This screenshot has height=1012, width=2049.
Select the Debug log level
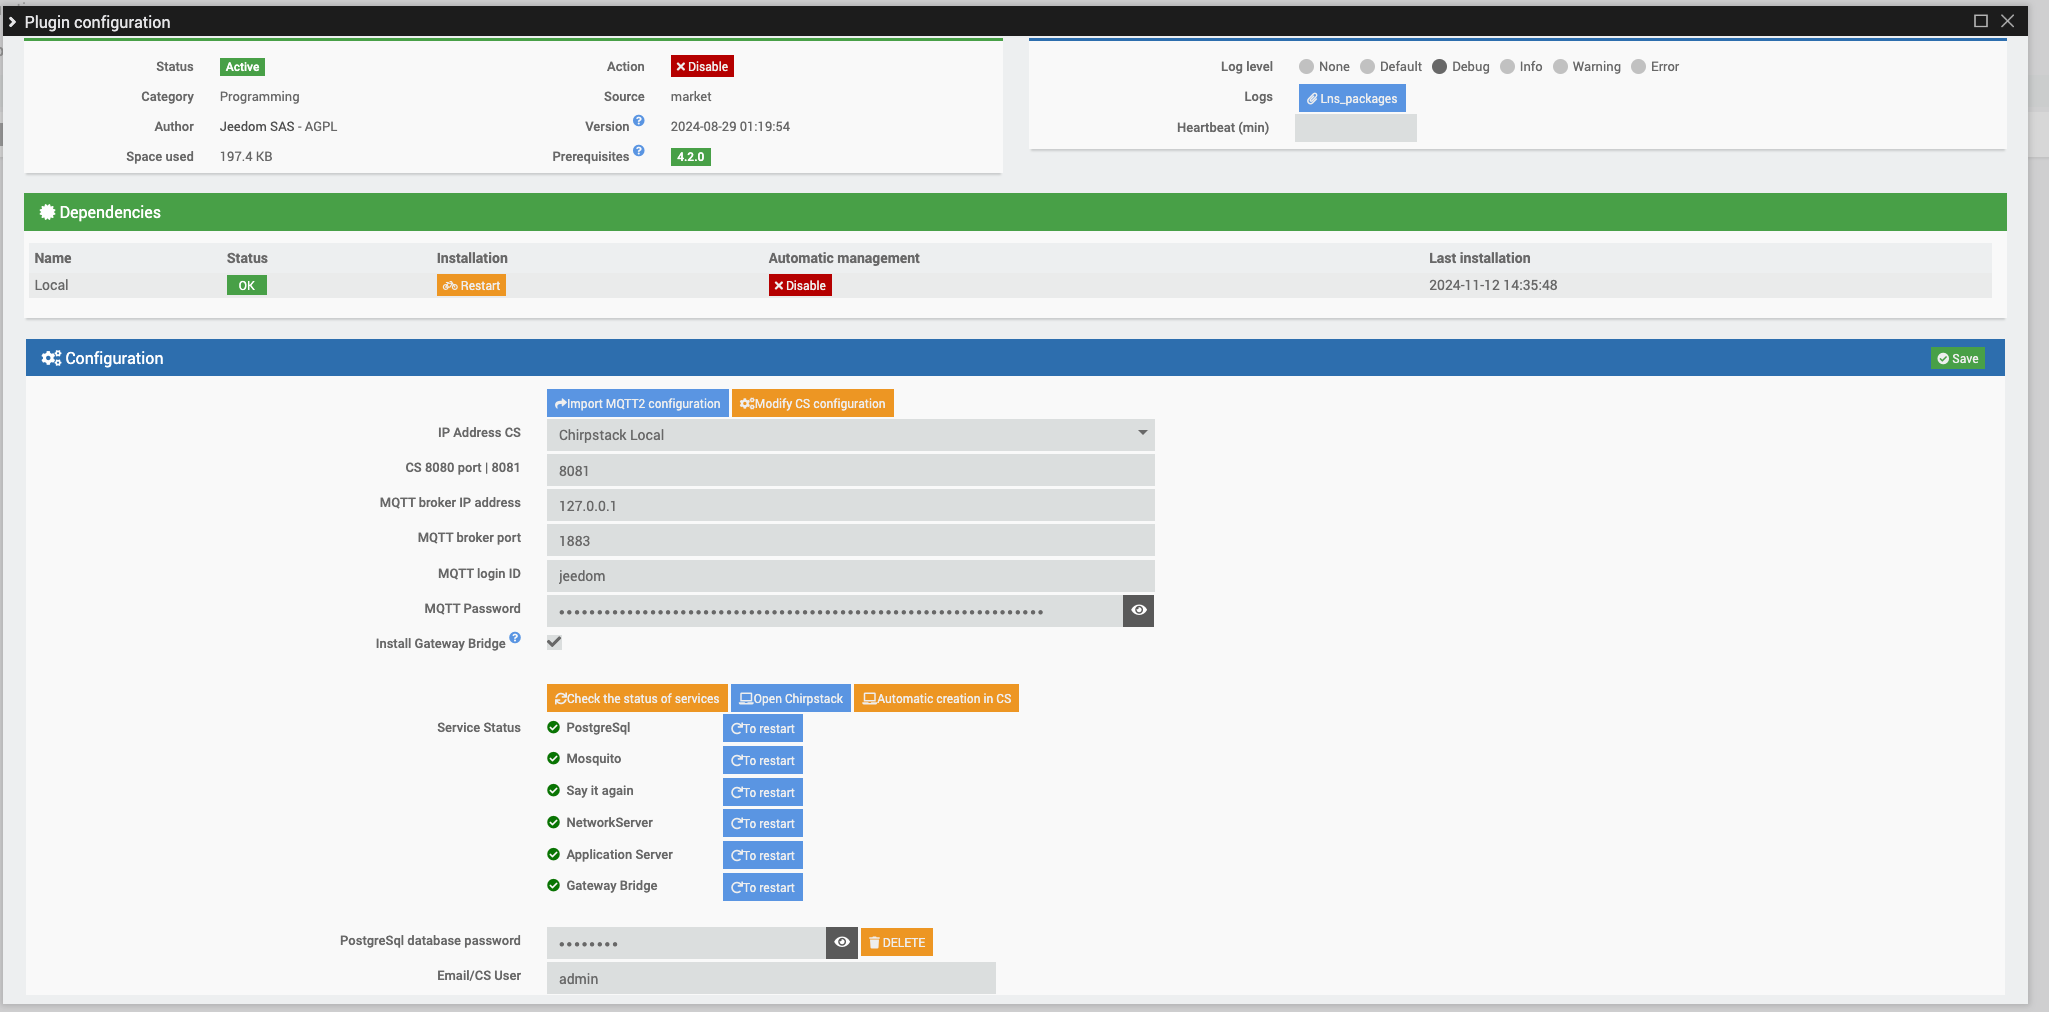pos(1439,67)
